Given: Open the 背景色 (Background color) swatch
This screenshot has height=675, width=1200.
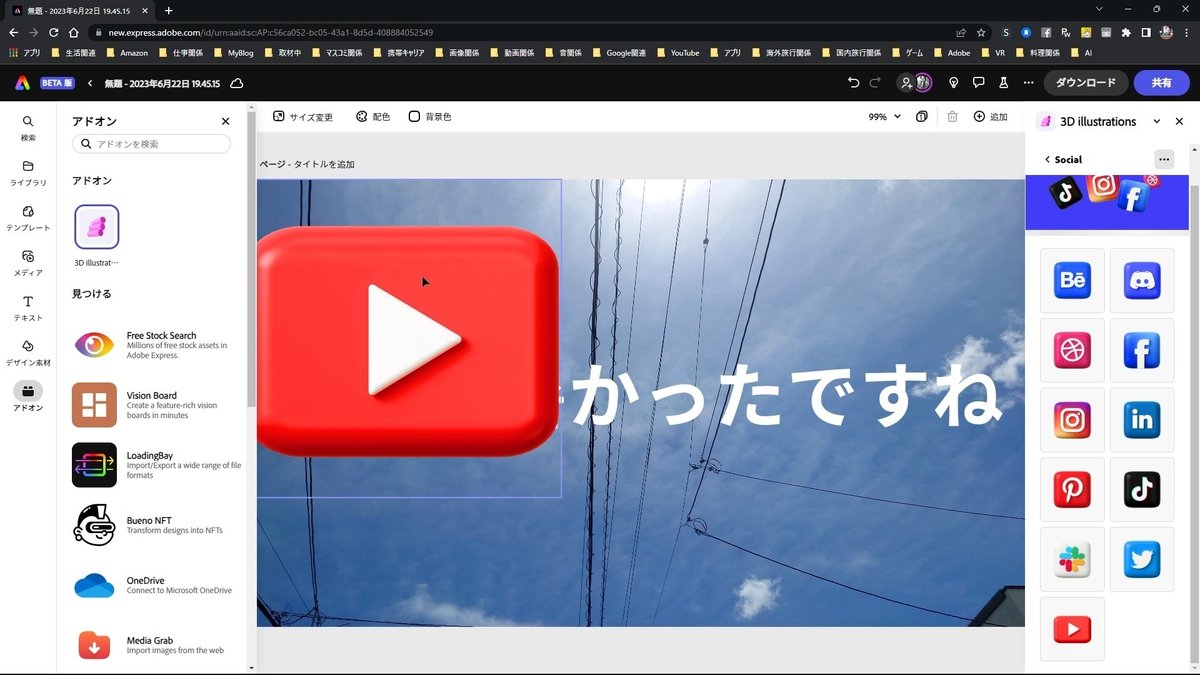Looking at the screenshot, I should (x=430, y=117).
